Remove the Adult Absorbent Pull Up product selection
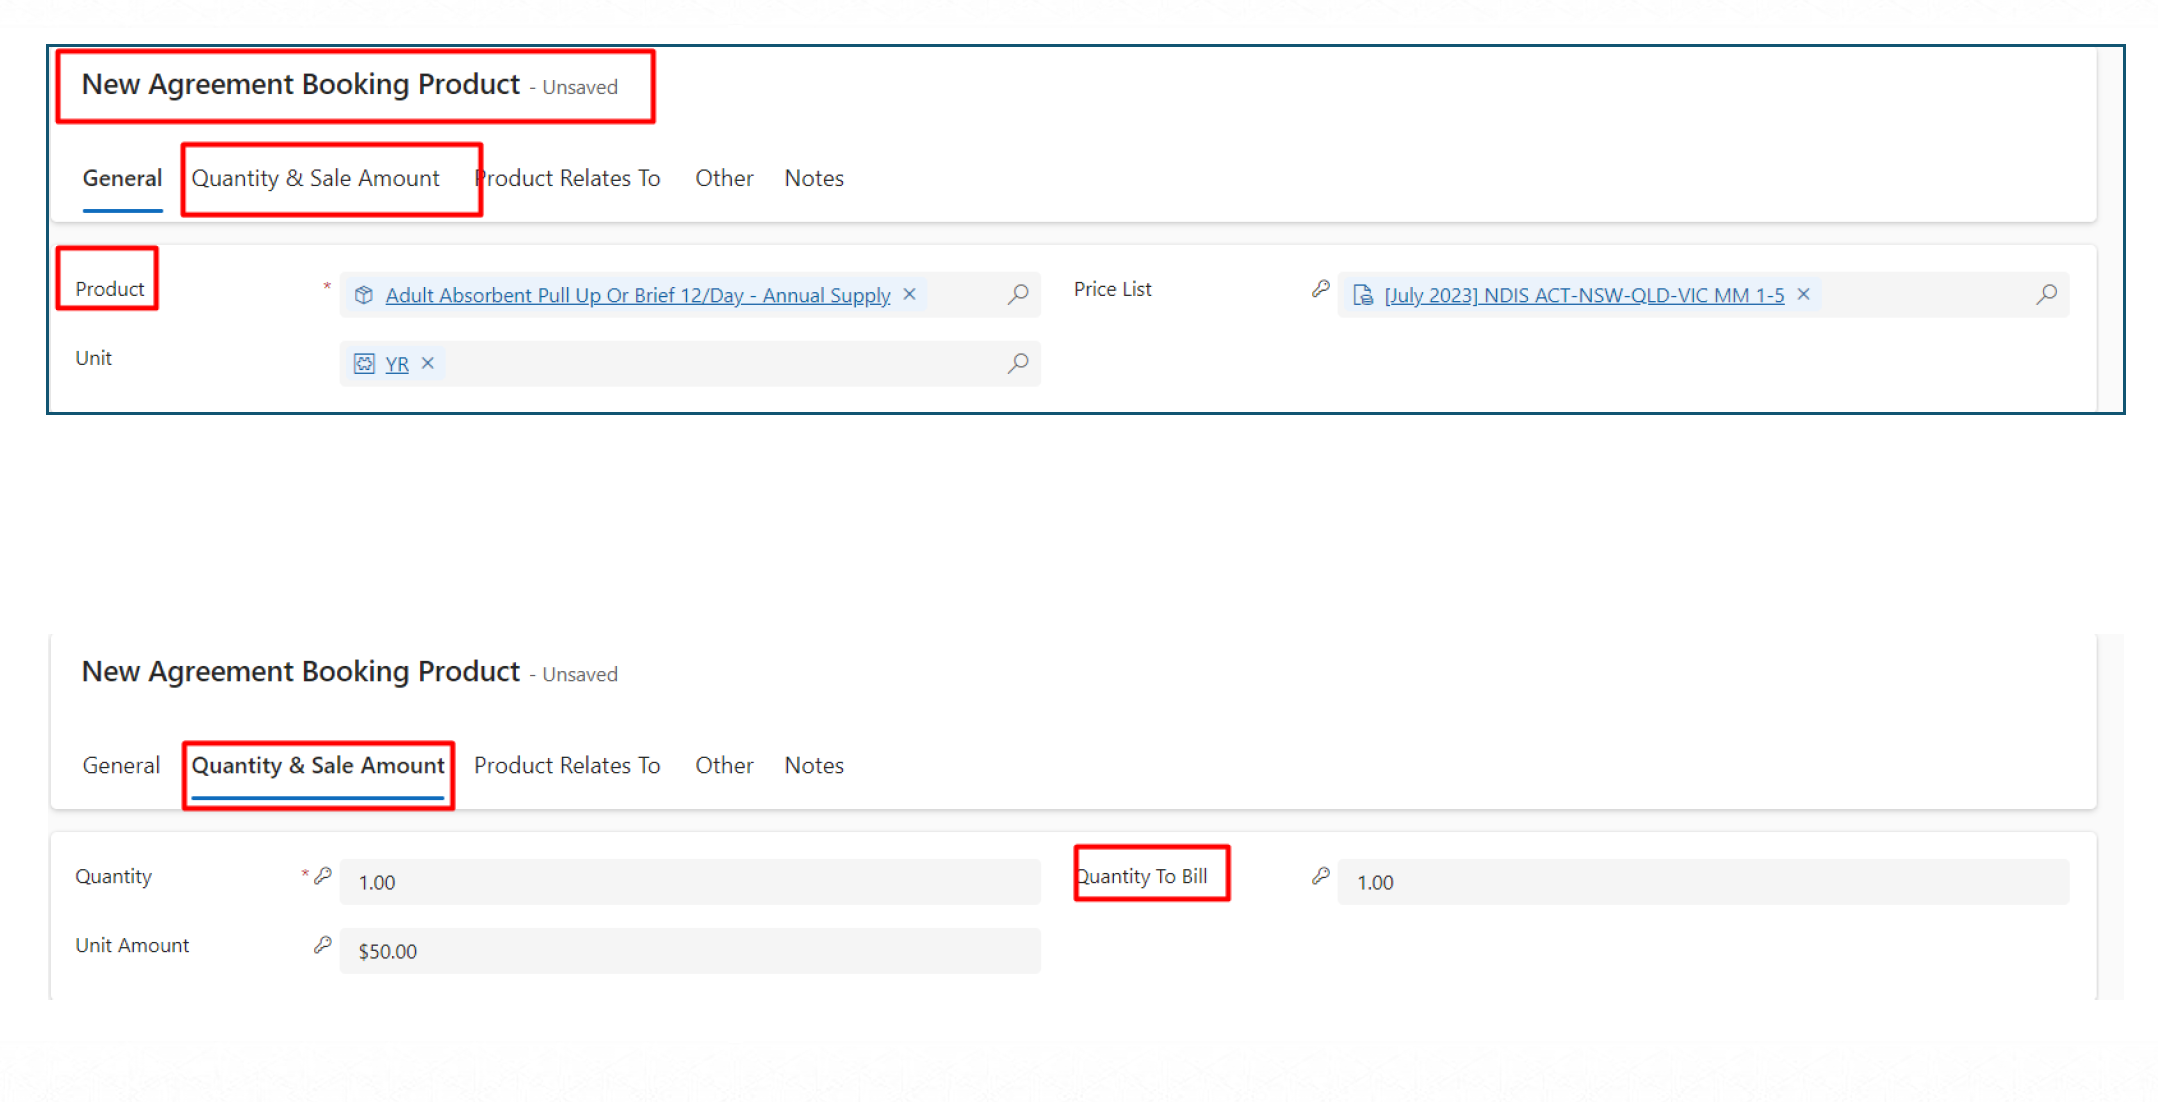2158x1102 pixels. click(x=909, y=294)
